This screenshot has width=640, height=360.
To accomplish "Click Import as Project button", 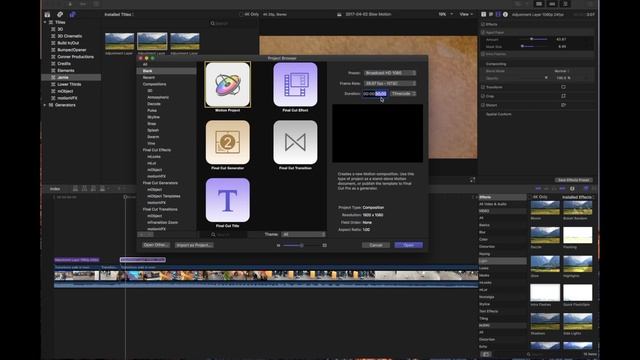I will click(194, 245).
